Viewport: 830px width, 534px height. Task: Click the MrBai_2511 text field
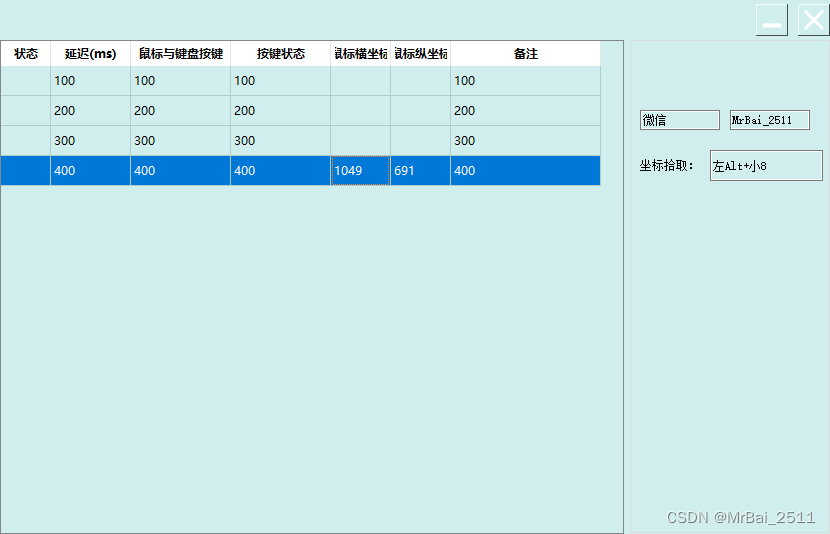point(770,120)
